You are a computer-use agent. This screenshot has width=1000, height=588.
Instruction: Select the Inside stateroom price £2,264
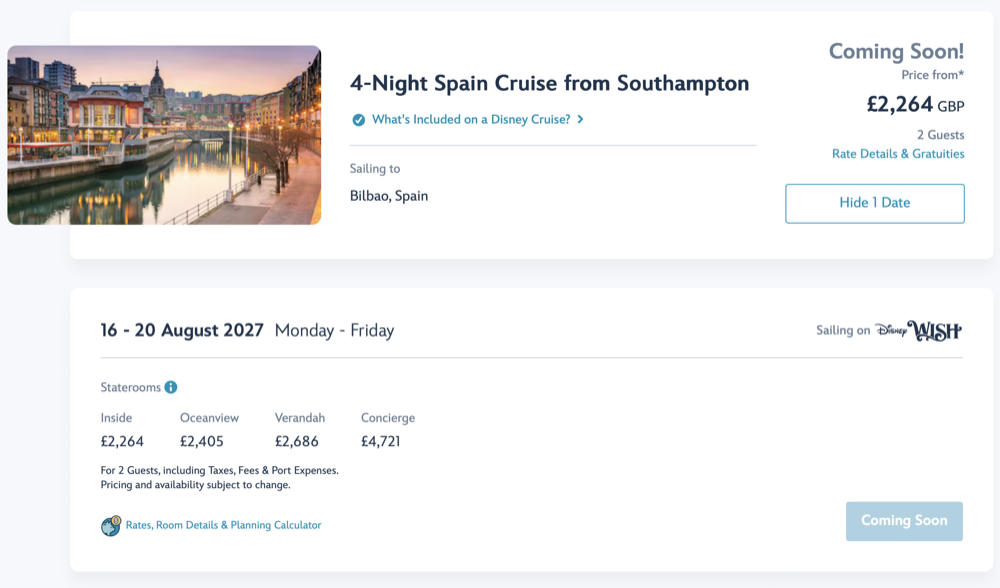[122, 441]
